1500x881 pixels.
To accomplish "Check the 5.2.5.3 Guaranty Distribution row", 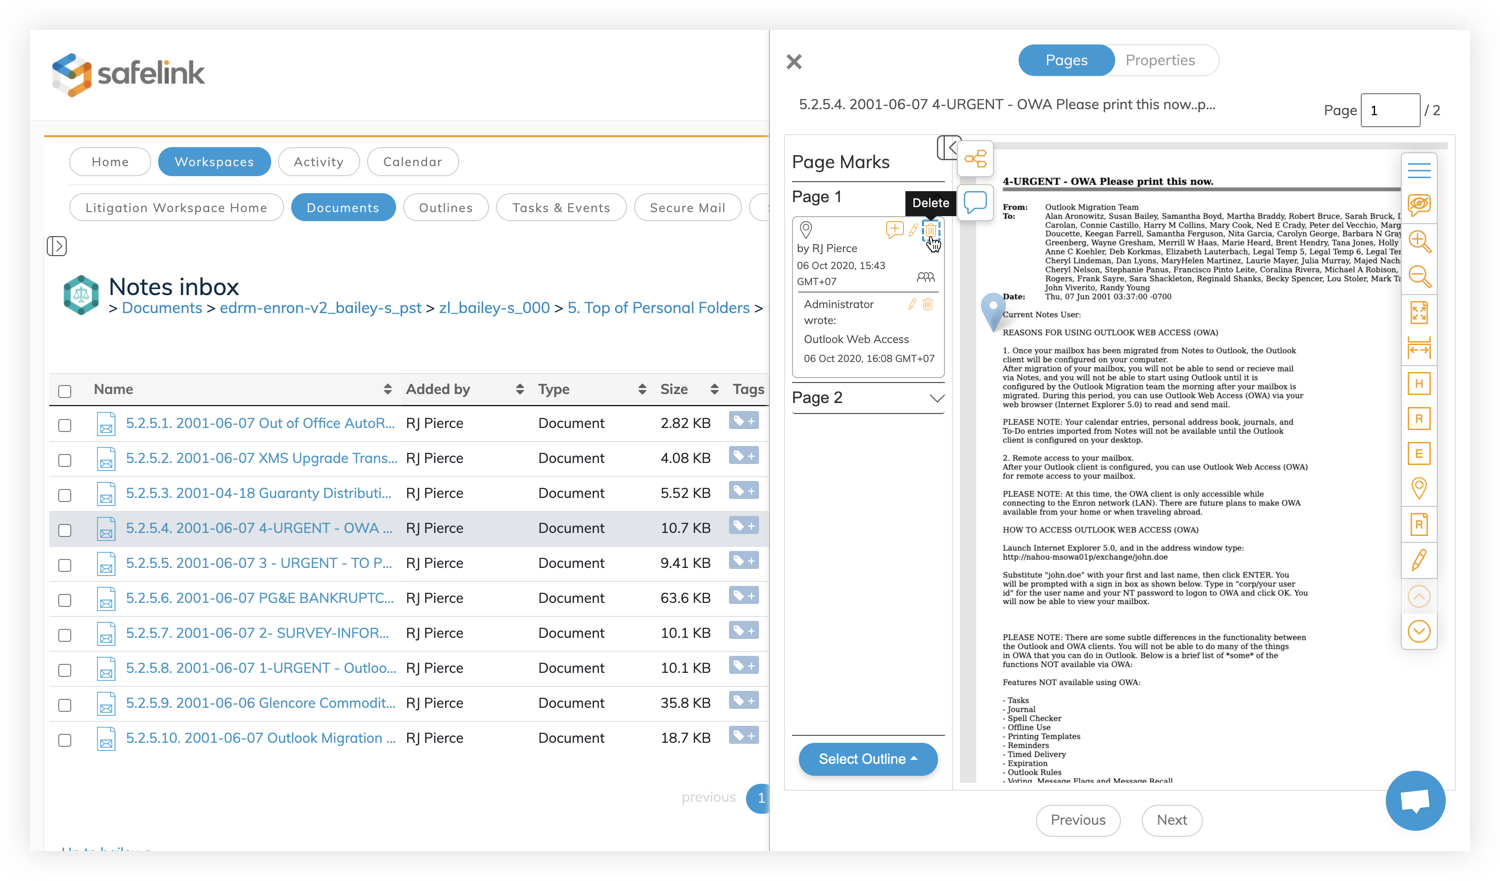I will 65,495.
